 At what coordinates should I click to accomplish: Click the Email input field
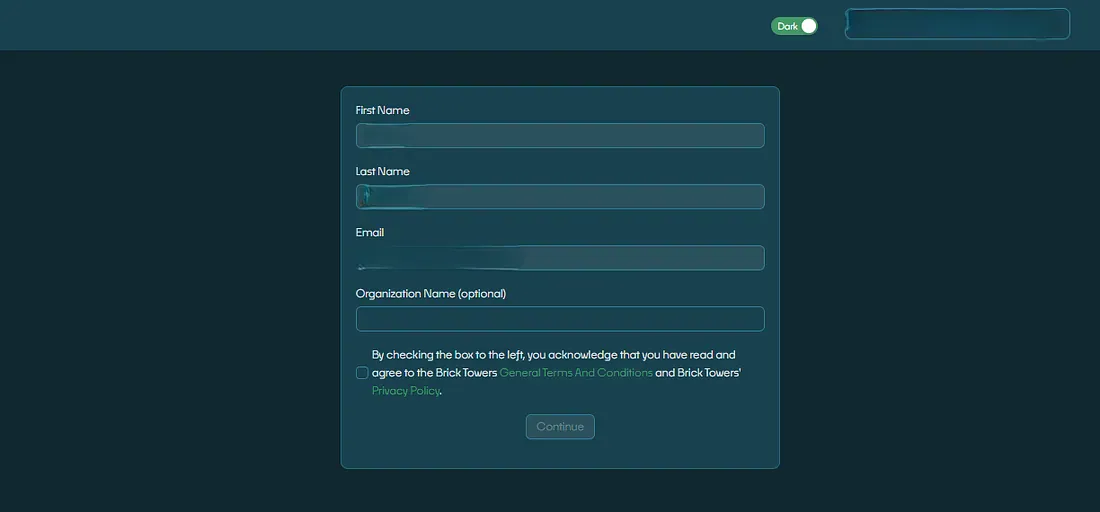coord(560,257)
